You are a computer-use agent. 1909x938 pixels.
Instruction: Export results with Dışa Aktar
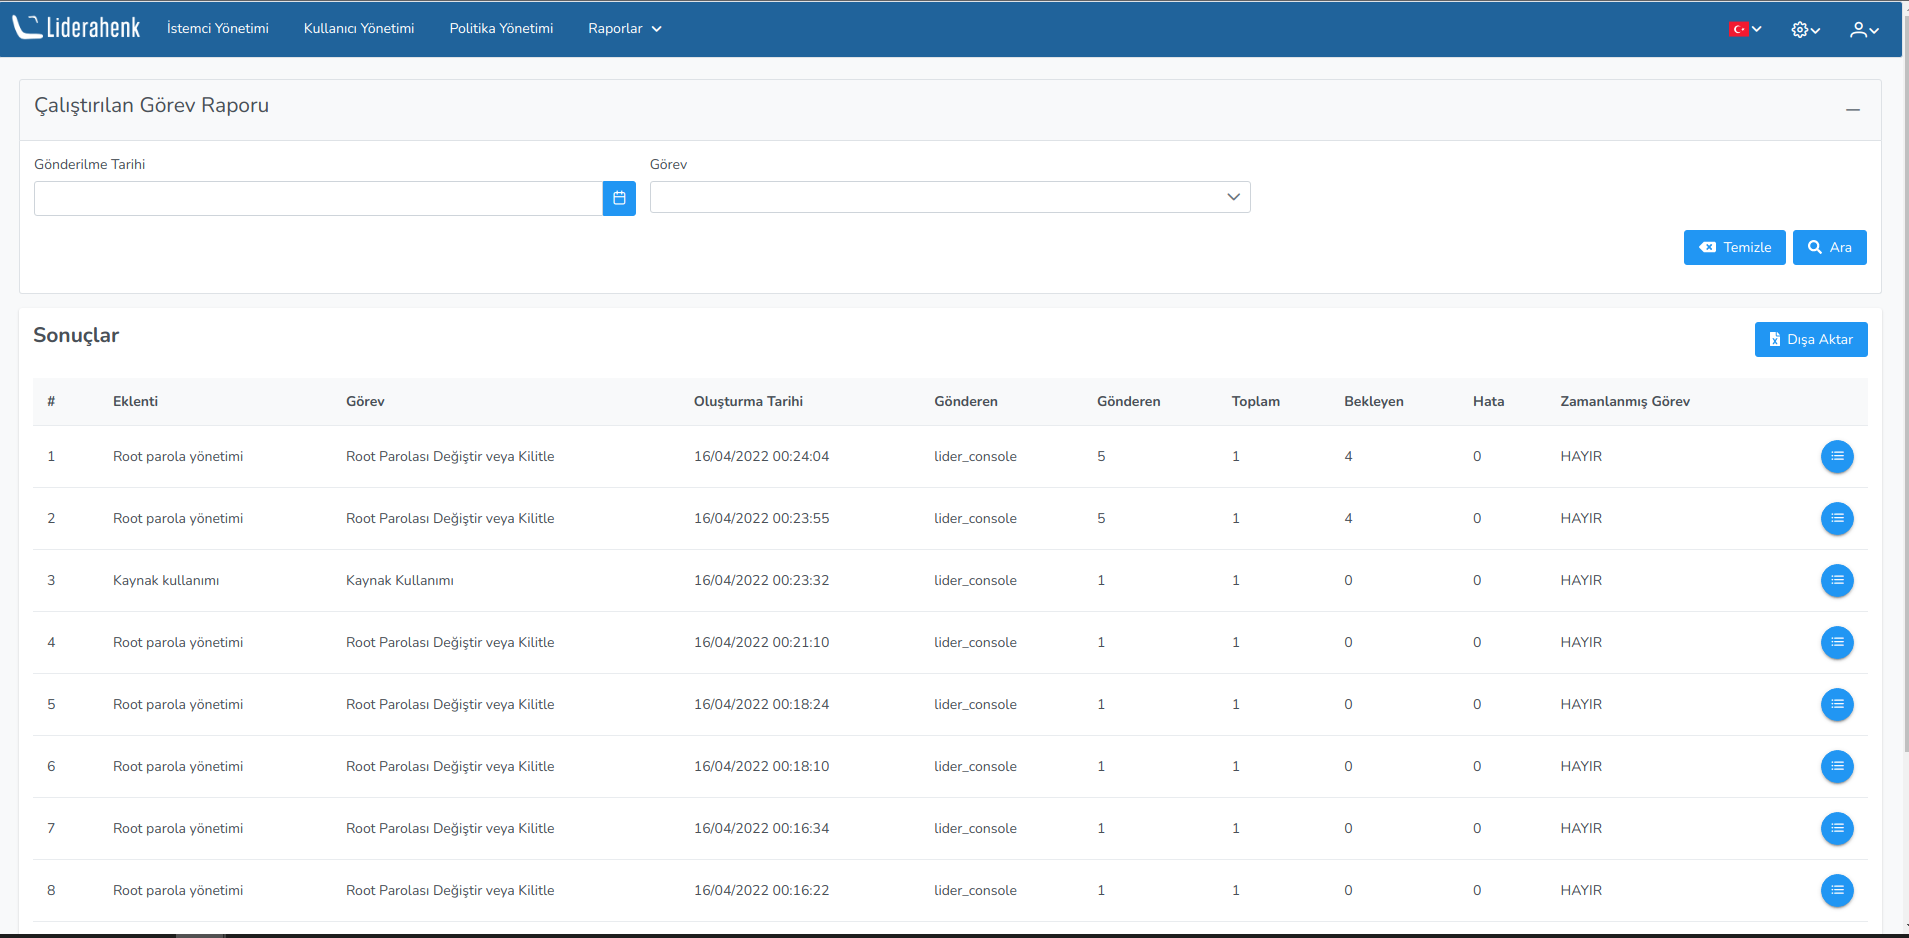(1811, 339)
